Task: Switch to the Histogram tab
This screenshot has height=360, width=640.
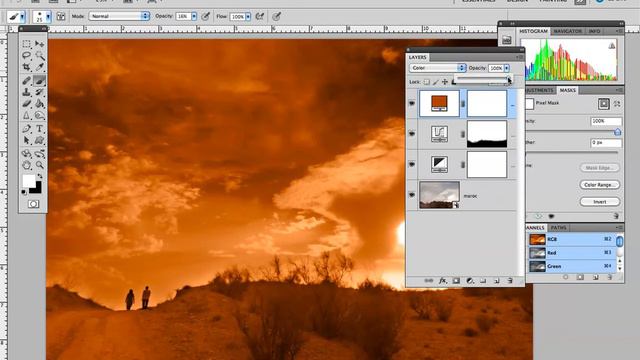Action: (533, 31)
